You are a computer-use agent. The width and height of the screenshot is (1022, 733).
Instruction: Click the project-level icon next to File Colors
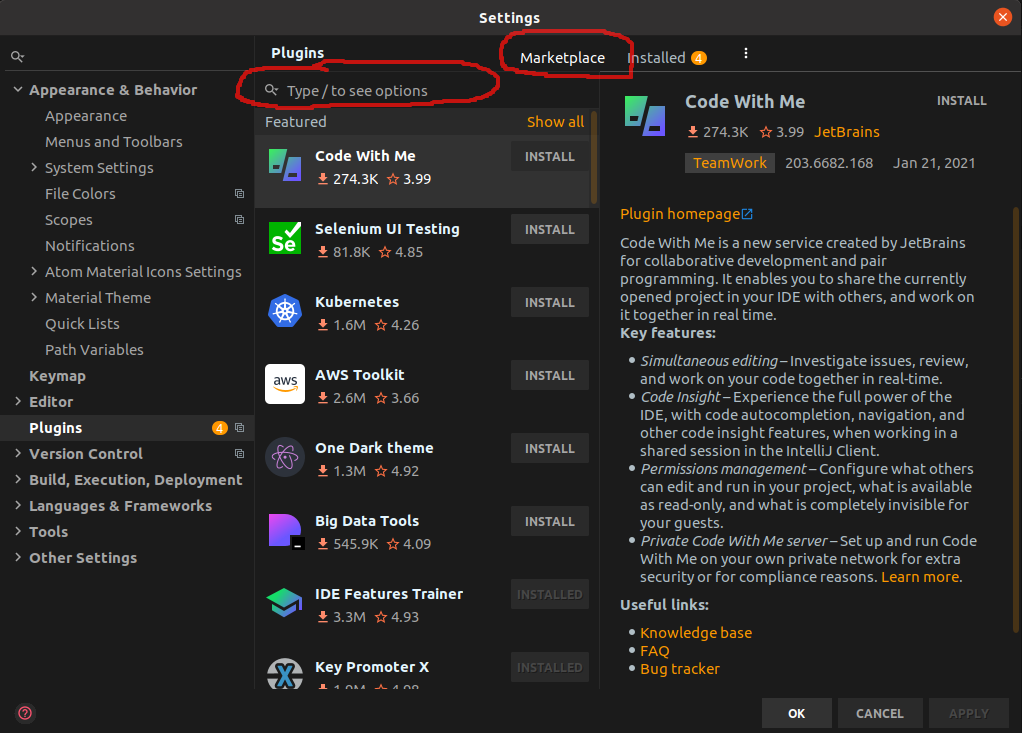coord(239,194)
